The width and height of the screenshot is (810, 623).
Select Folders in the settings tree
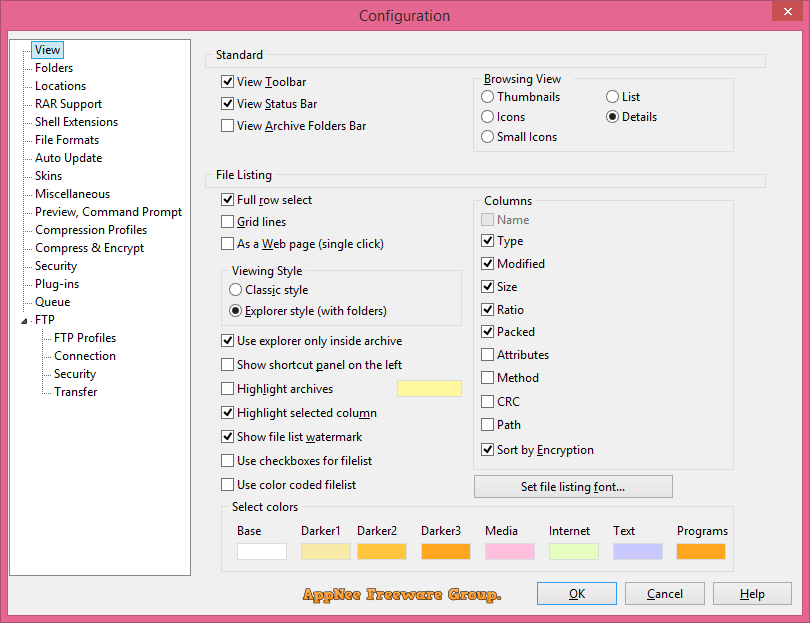pos(54,68)
